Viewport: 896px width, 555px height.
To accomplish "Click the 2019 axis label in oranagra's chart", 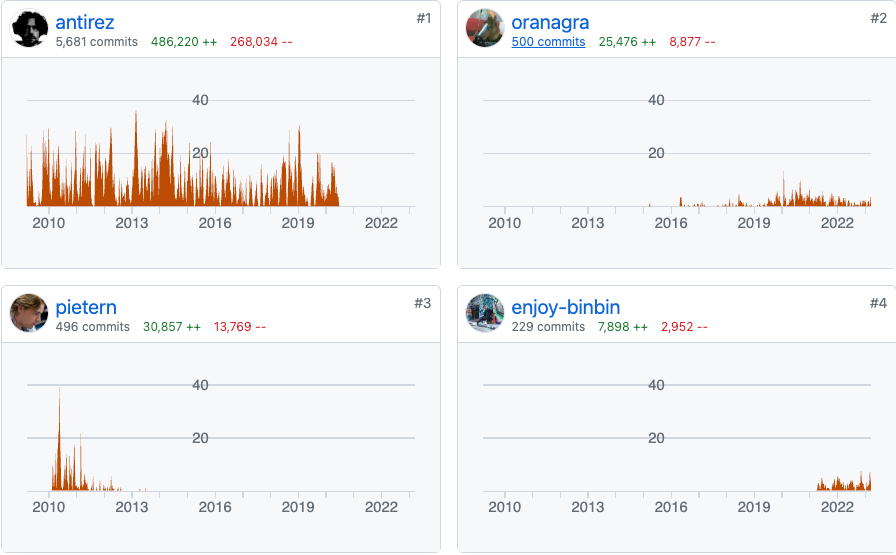I will coord(754,223).
